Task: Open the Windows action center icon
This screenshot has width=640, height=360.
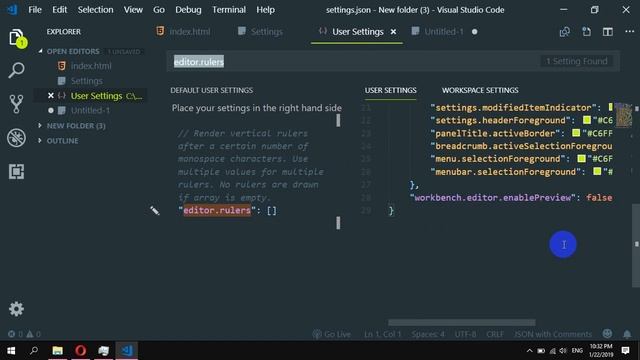Action: (625, 351)
